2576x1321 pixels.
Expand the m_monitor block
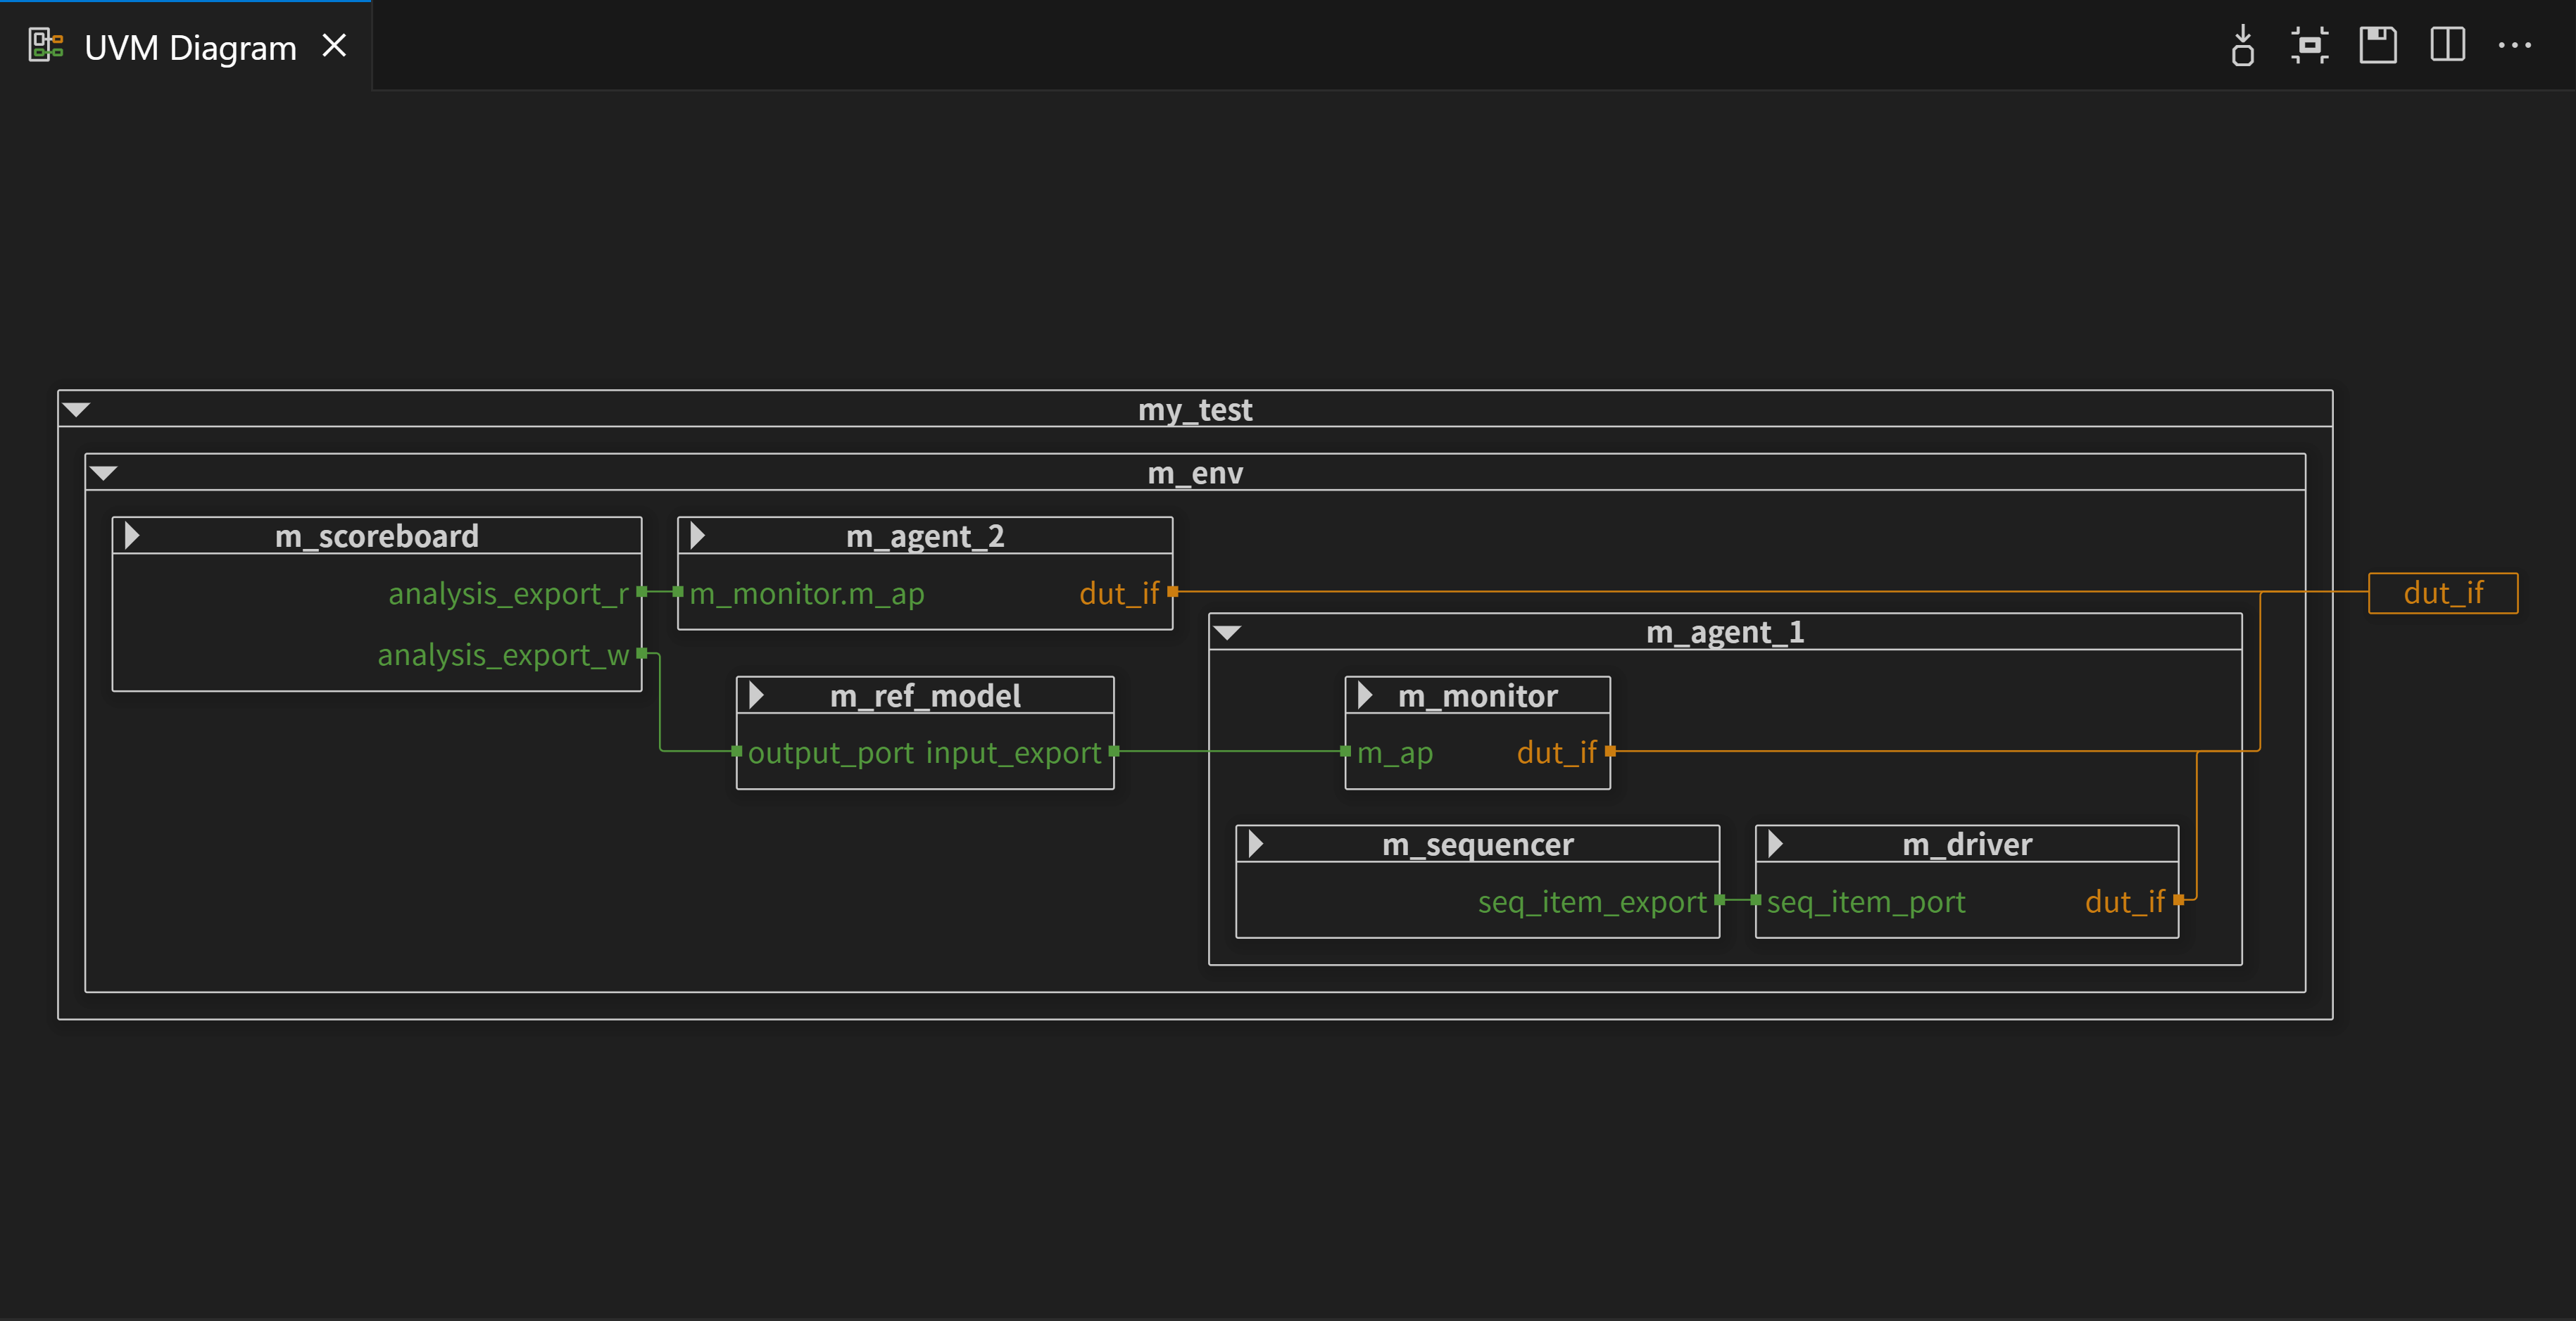coord(1365,695)
